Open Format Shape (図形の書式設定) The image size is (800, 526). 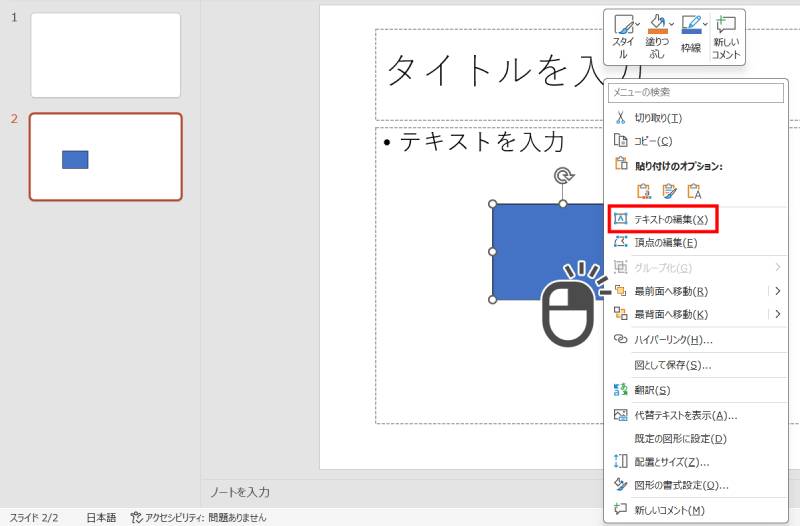696,485
